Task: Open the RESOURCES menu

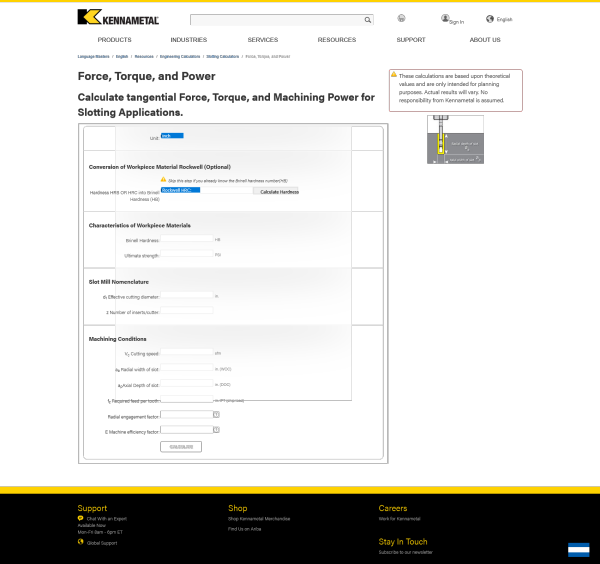Action: click(x=337, y=40)
